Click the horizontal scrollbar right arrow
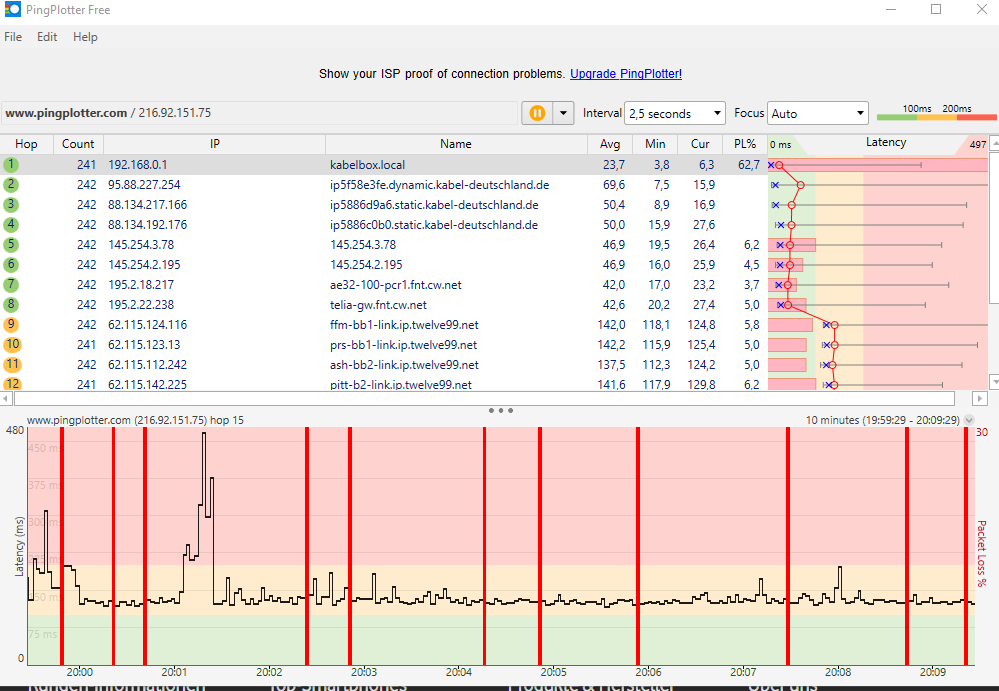The height and width of the screenshot is (691, 999). click(980, 399)
